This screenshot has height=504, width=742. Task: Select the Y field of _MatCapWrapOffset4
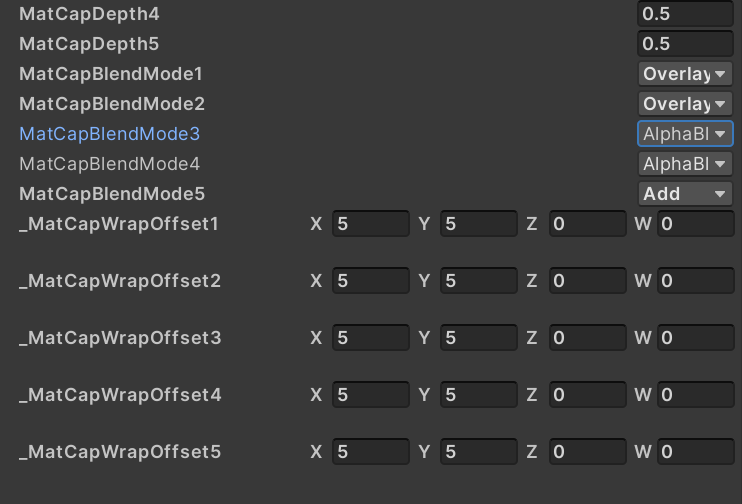pyautogui.click(x=478, y=395)
